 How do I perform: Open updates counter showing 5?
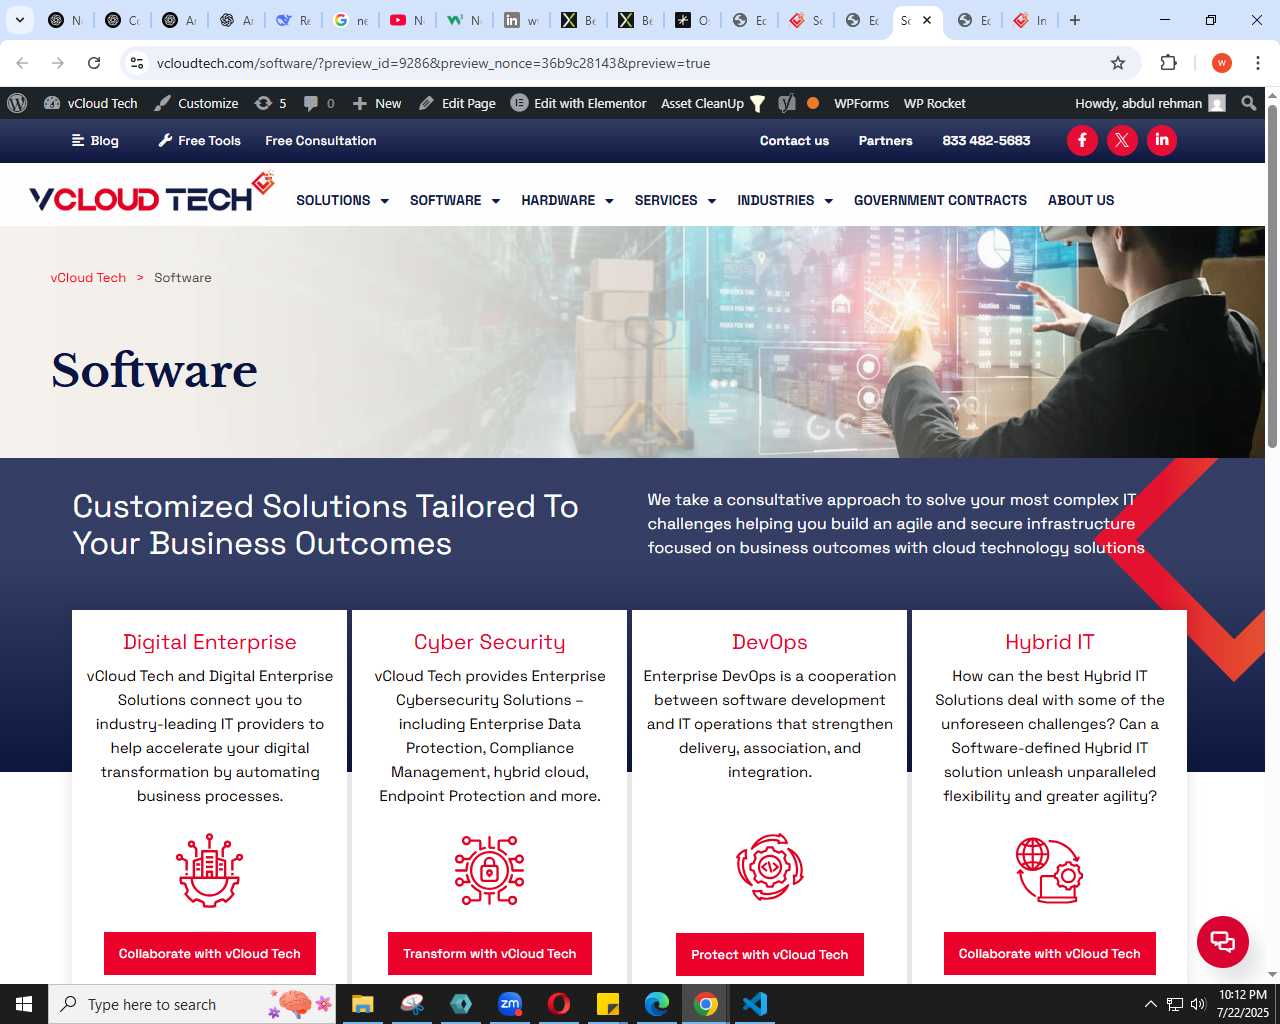coord(270,103)
